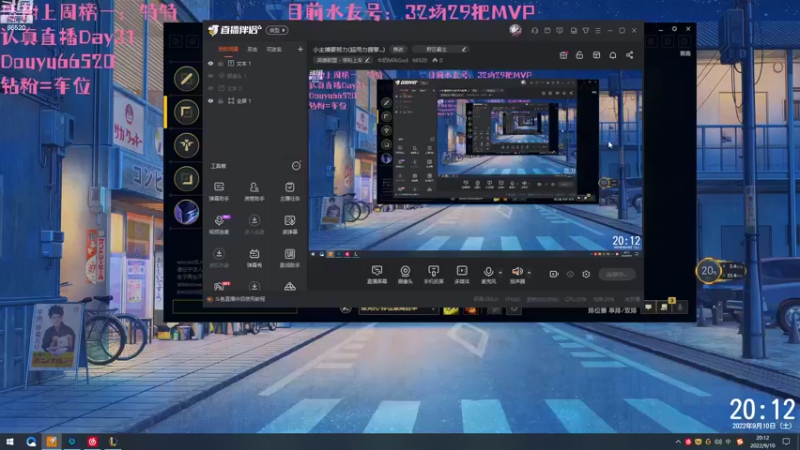Toggle visibility eye of 摄像头 1 source
Image resolution: width=800 pixels, height=450 pixels.
pos(211,76)
